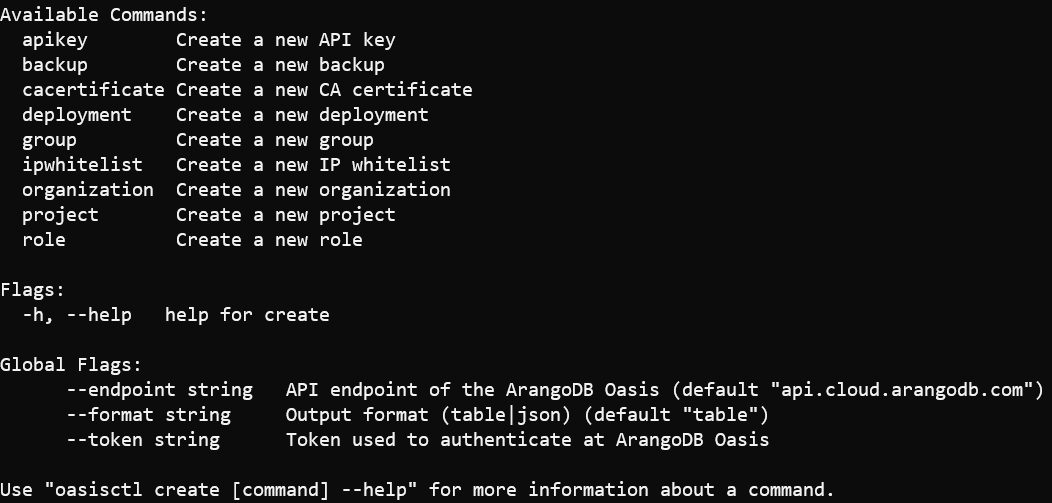Screen dimensions: 1052x503
Task: Click the backup command in the list
Action: (x=55, y=65)
